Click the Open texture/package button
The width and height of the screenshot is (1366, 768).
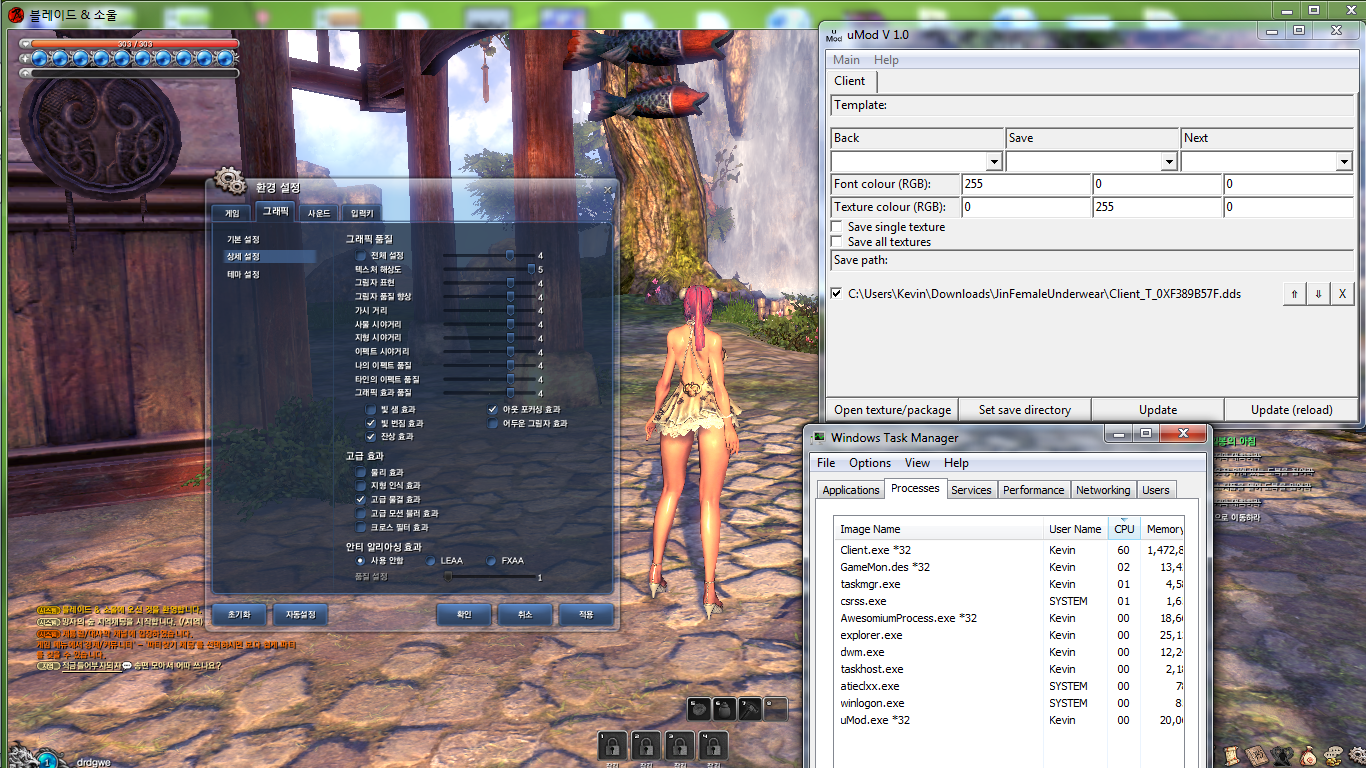pyautogui.click(x=893, y=410)
